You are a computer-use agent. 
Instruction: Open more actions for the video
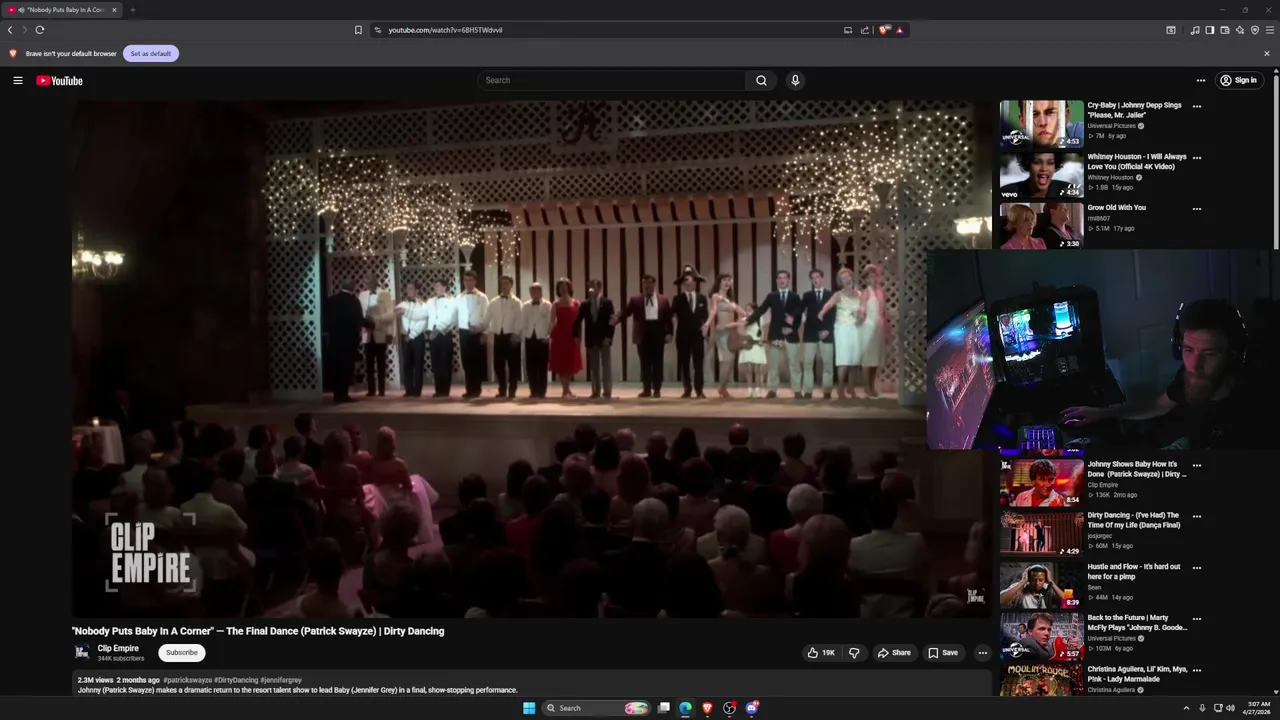tap(982, 653)
